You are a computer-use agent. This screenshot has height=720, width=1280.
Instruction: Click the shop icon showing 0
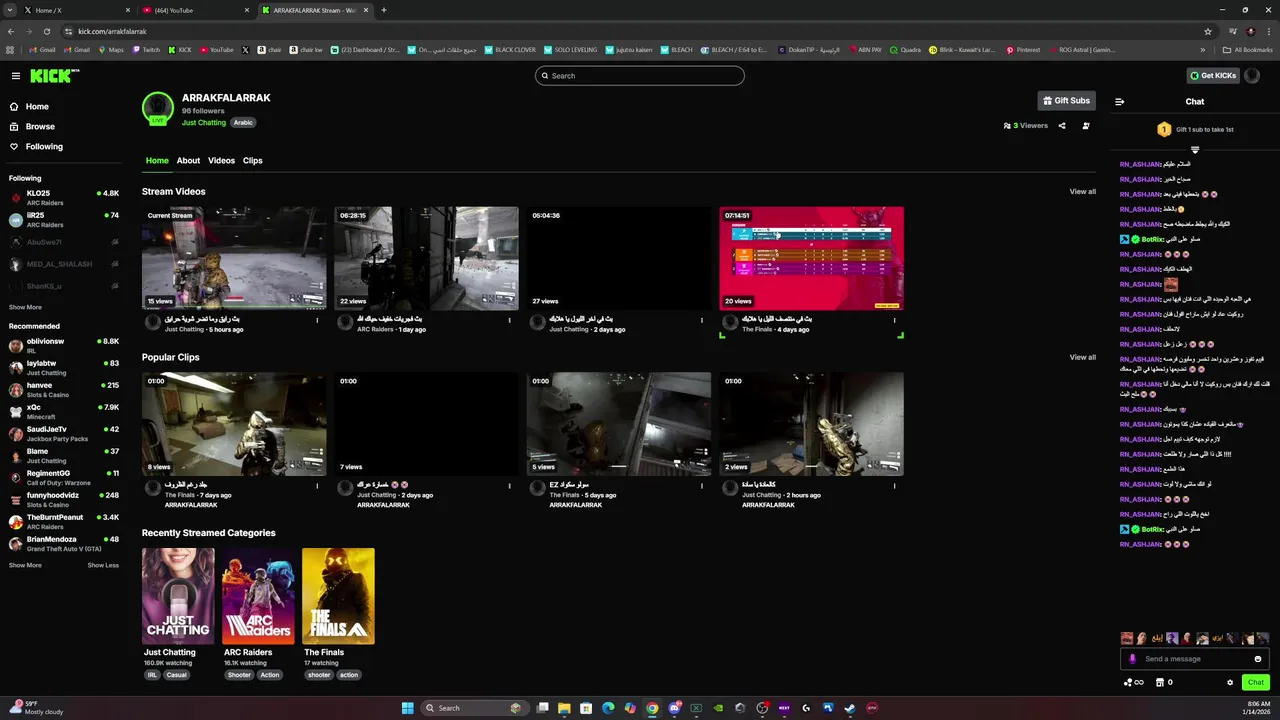click(x=1163, y=683)
